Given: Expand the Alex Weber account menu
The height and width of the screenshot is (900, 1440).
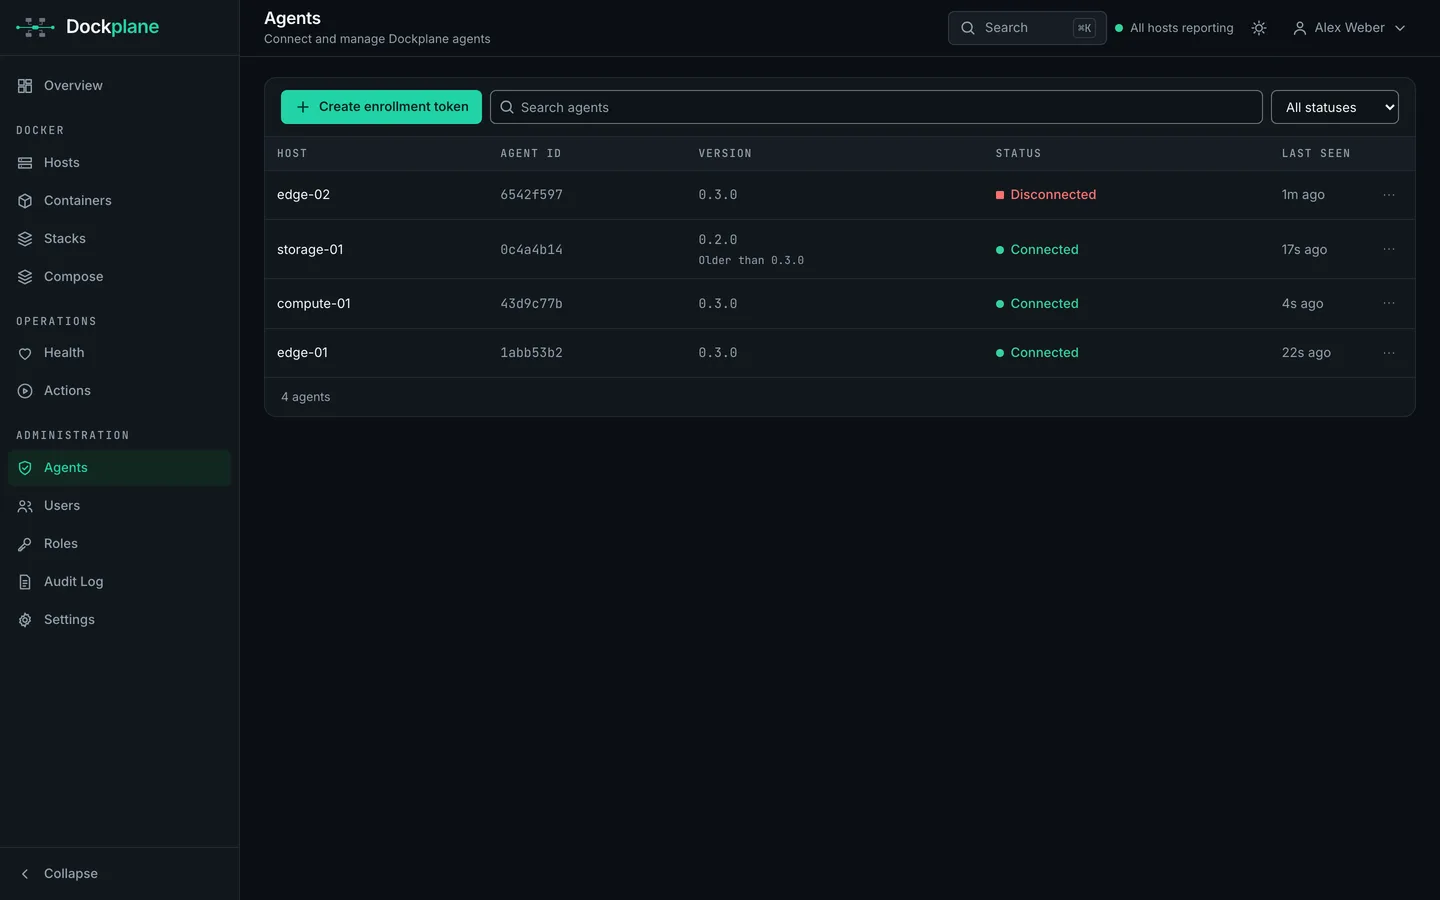Looking at the screenshot, I should pyautogui.click(x=1349, y=28).
